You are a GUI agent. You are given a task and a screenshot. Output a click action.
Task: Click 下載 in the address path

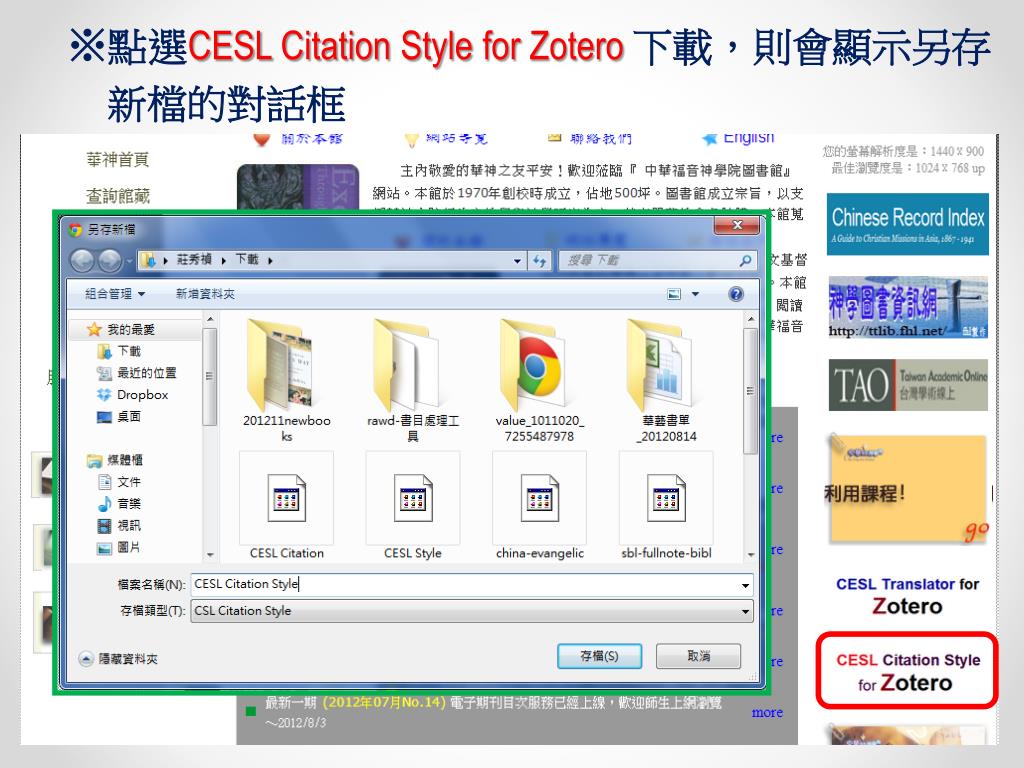tap(247, 259)
